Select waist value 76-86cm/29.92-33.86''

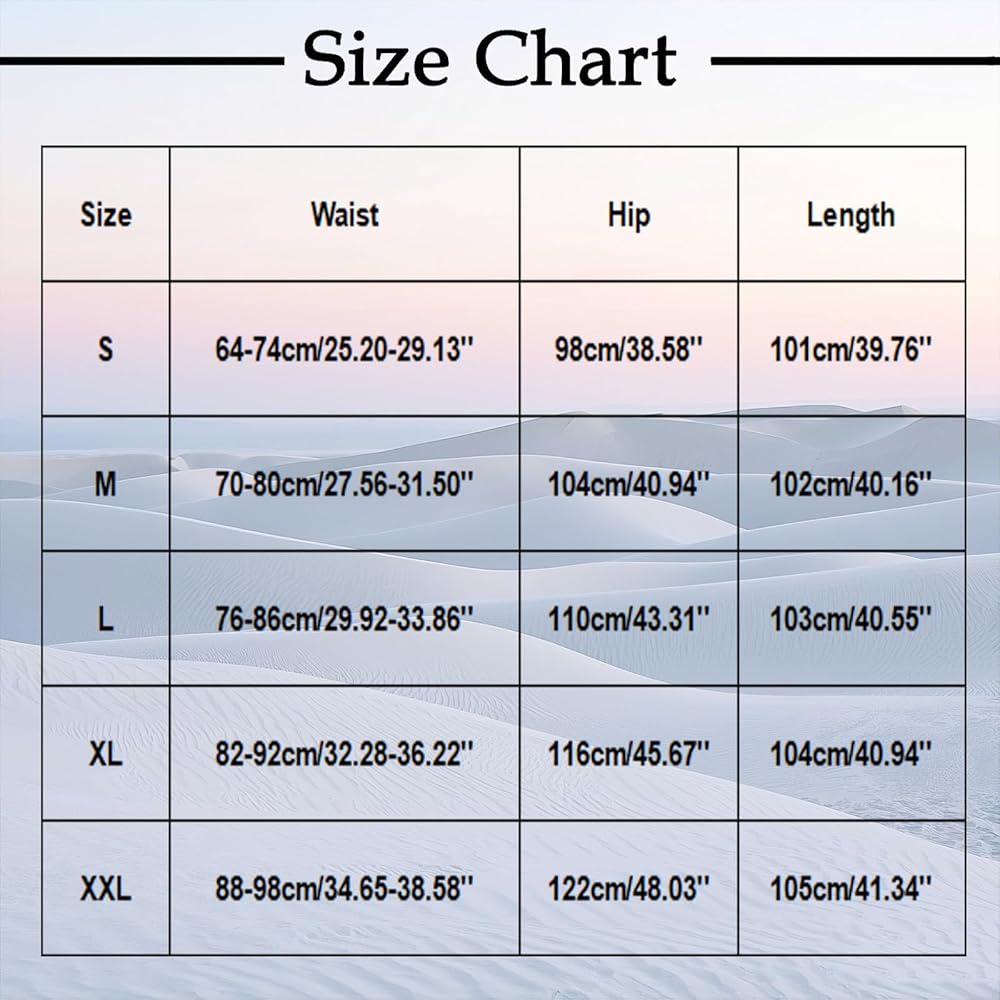(344, 619)
